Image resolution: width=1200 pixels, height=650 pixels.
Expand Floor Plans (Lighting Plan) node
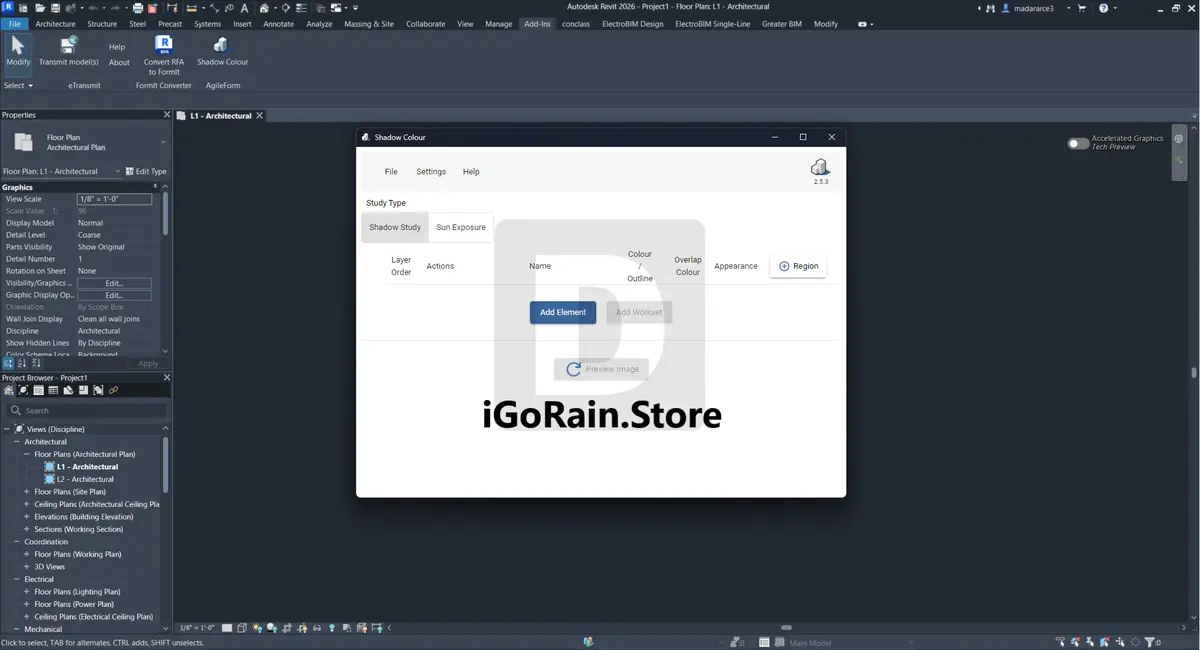(x=27, y=592)
